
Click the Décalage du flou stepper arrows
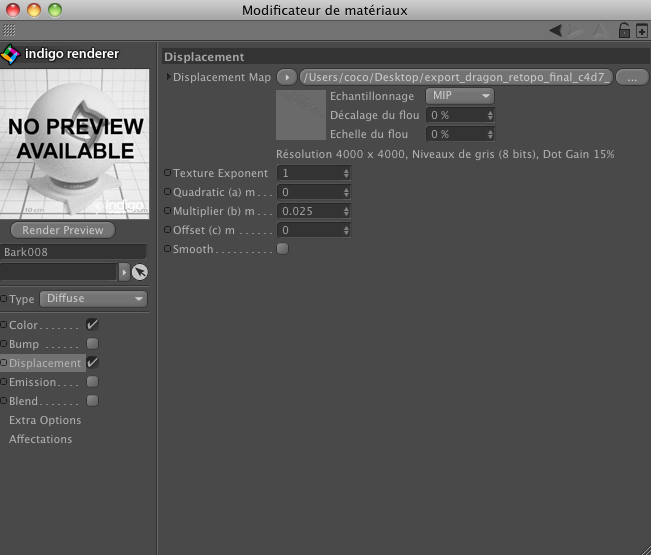coord(490,115)
